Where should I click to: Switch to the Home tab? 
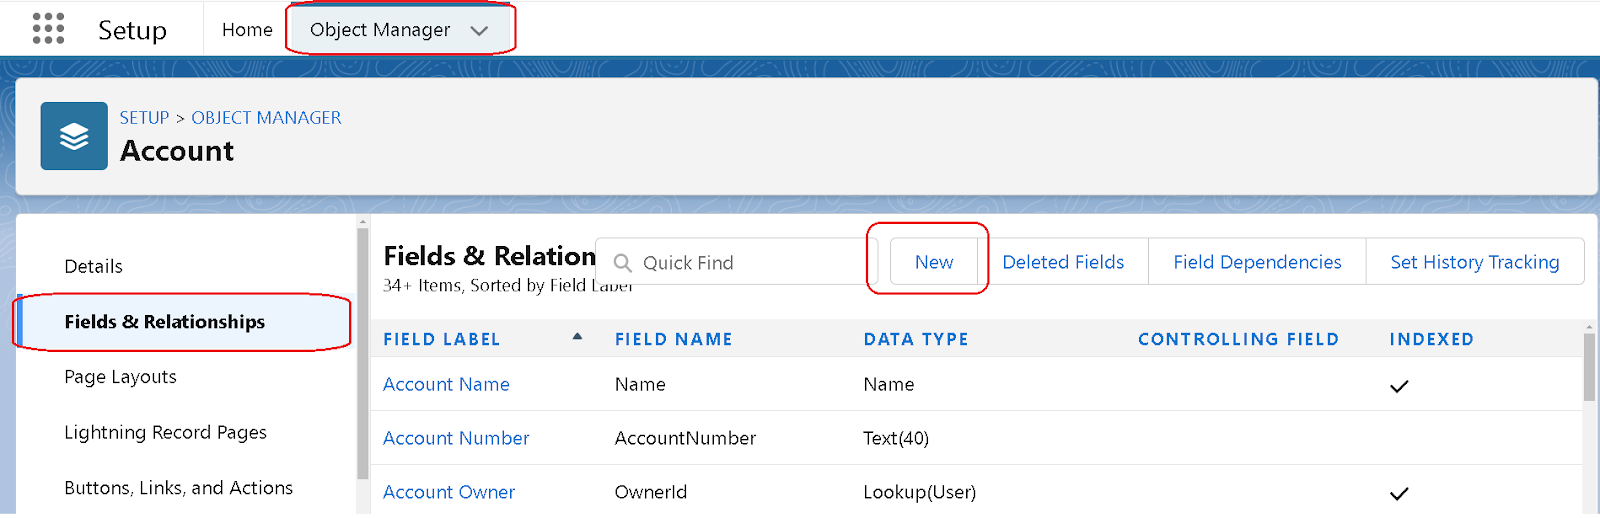[x=247, y=30]
